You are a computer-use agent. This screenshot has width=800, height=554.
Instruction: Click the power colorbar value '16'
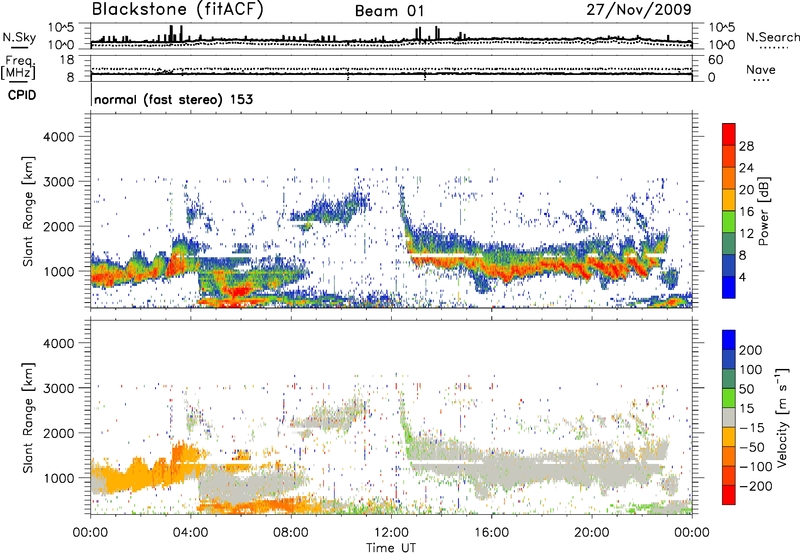[x=746, y=211]
